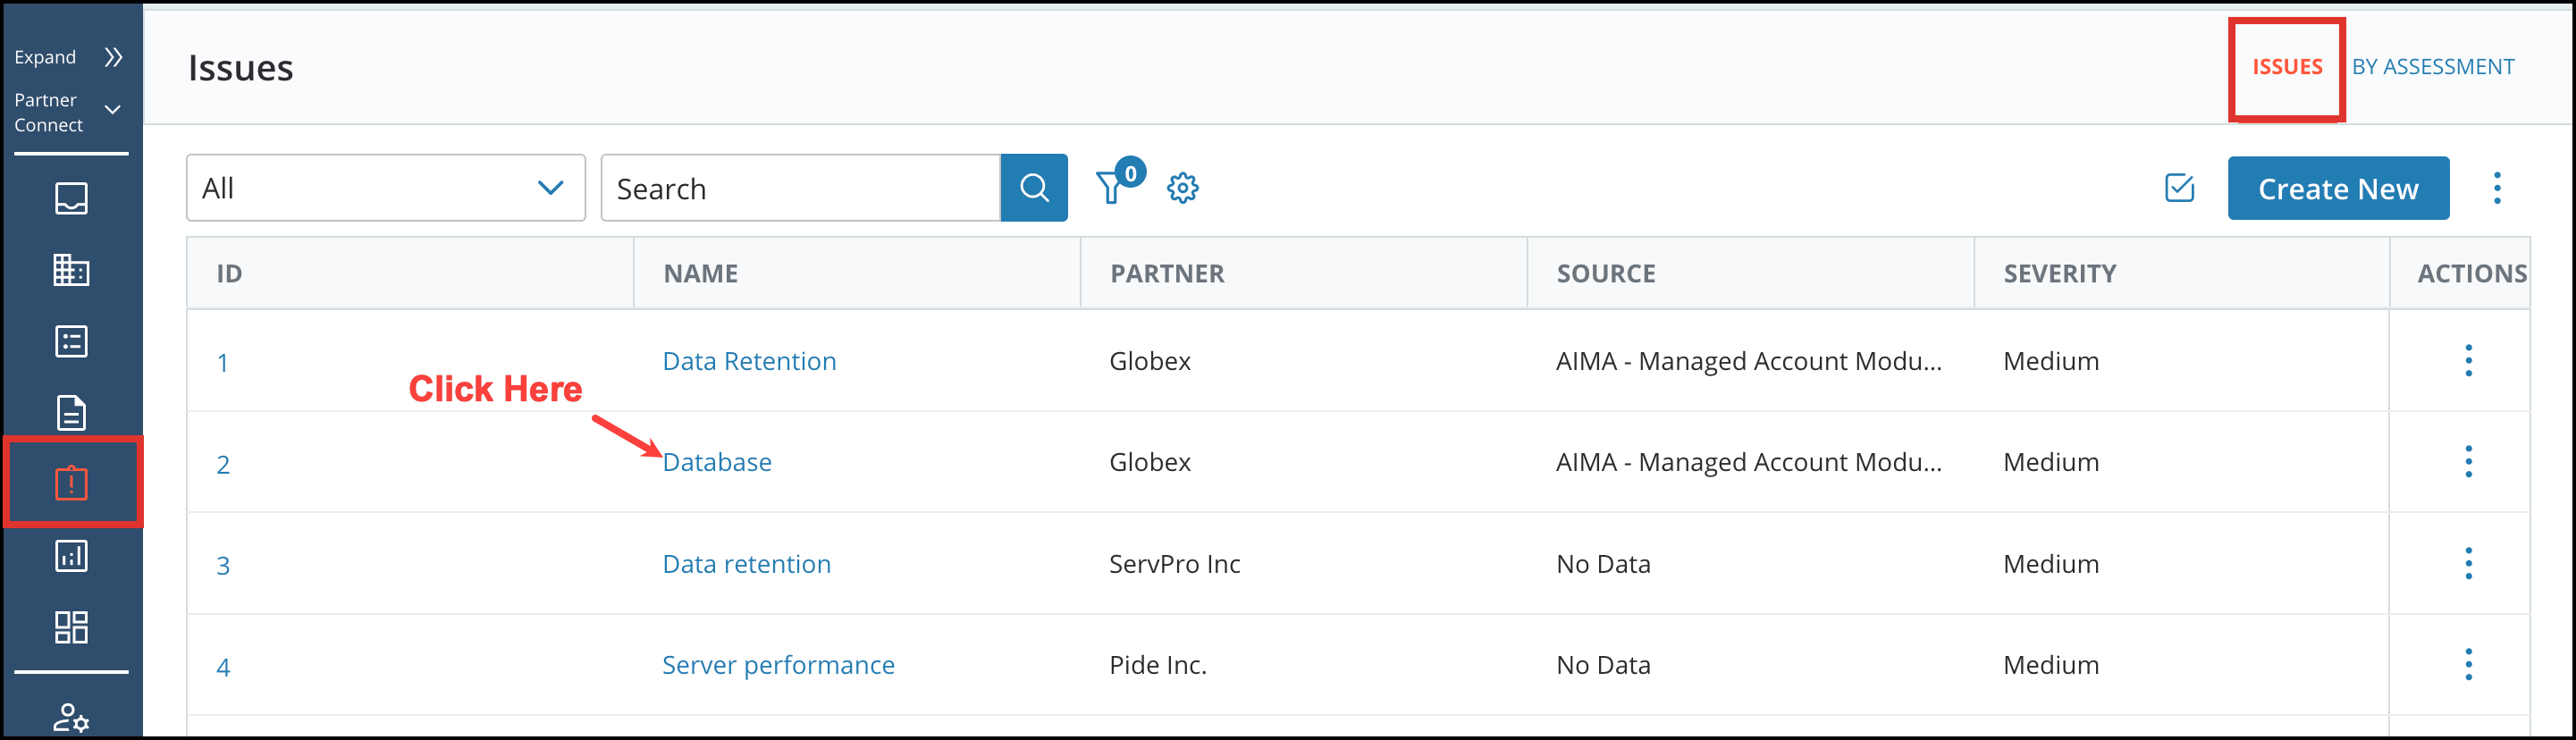2576x740 pixels.
Task: Toggle bulk select checkbox icon
Action: pyautogui.click(x=2179, y=187)
